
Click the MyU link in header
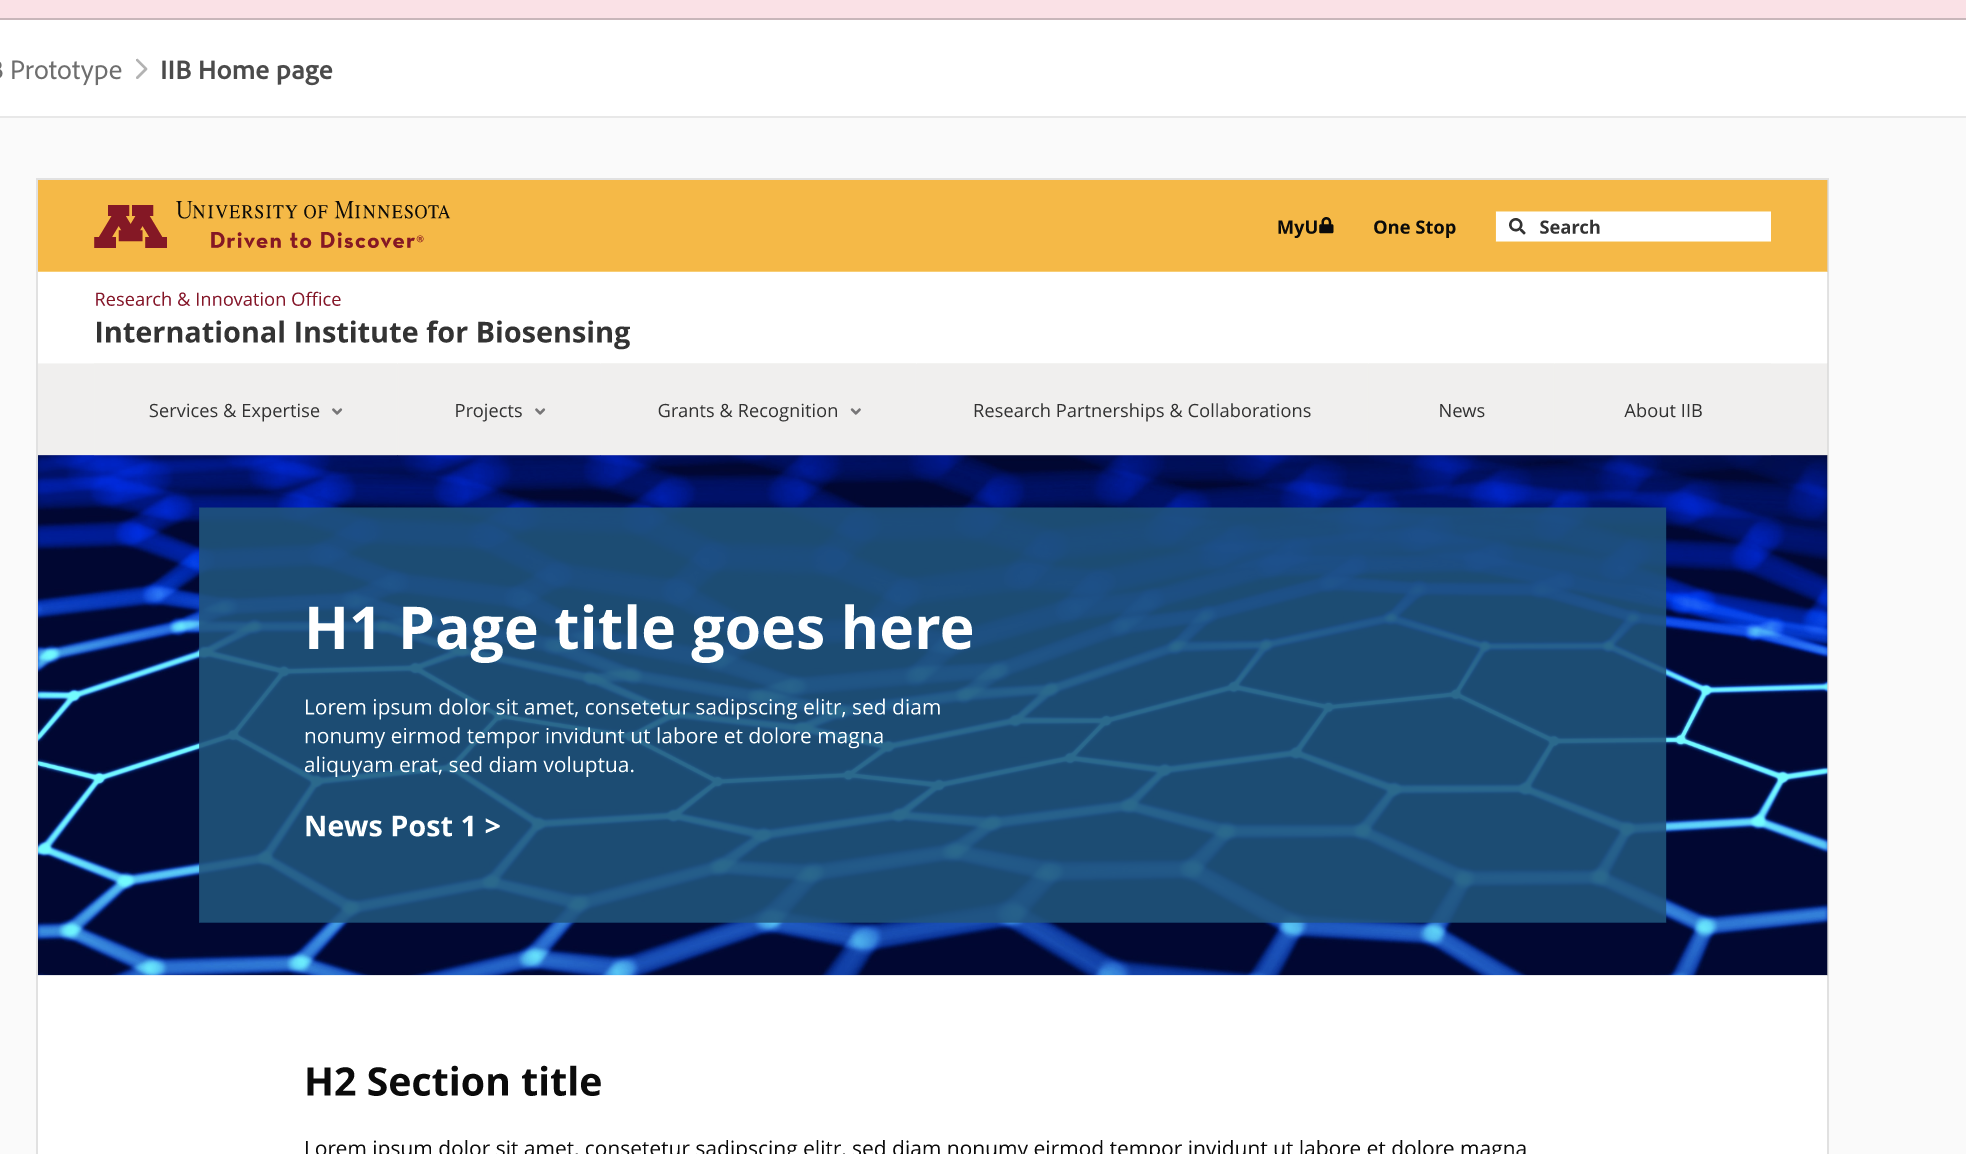coord(1296,227)
